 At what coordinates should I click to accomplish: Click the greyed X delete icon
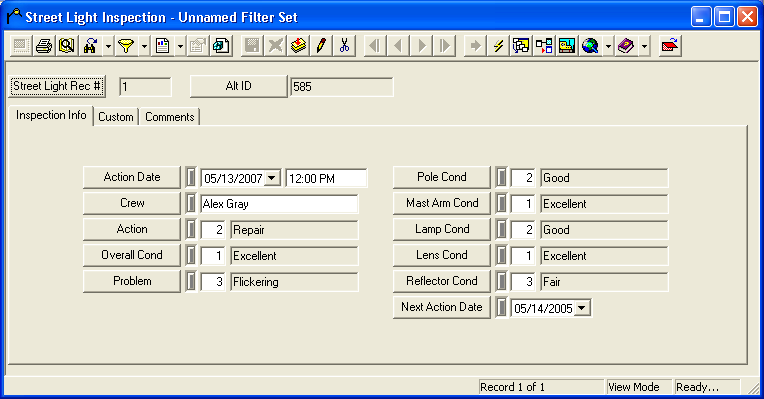275,46
